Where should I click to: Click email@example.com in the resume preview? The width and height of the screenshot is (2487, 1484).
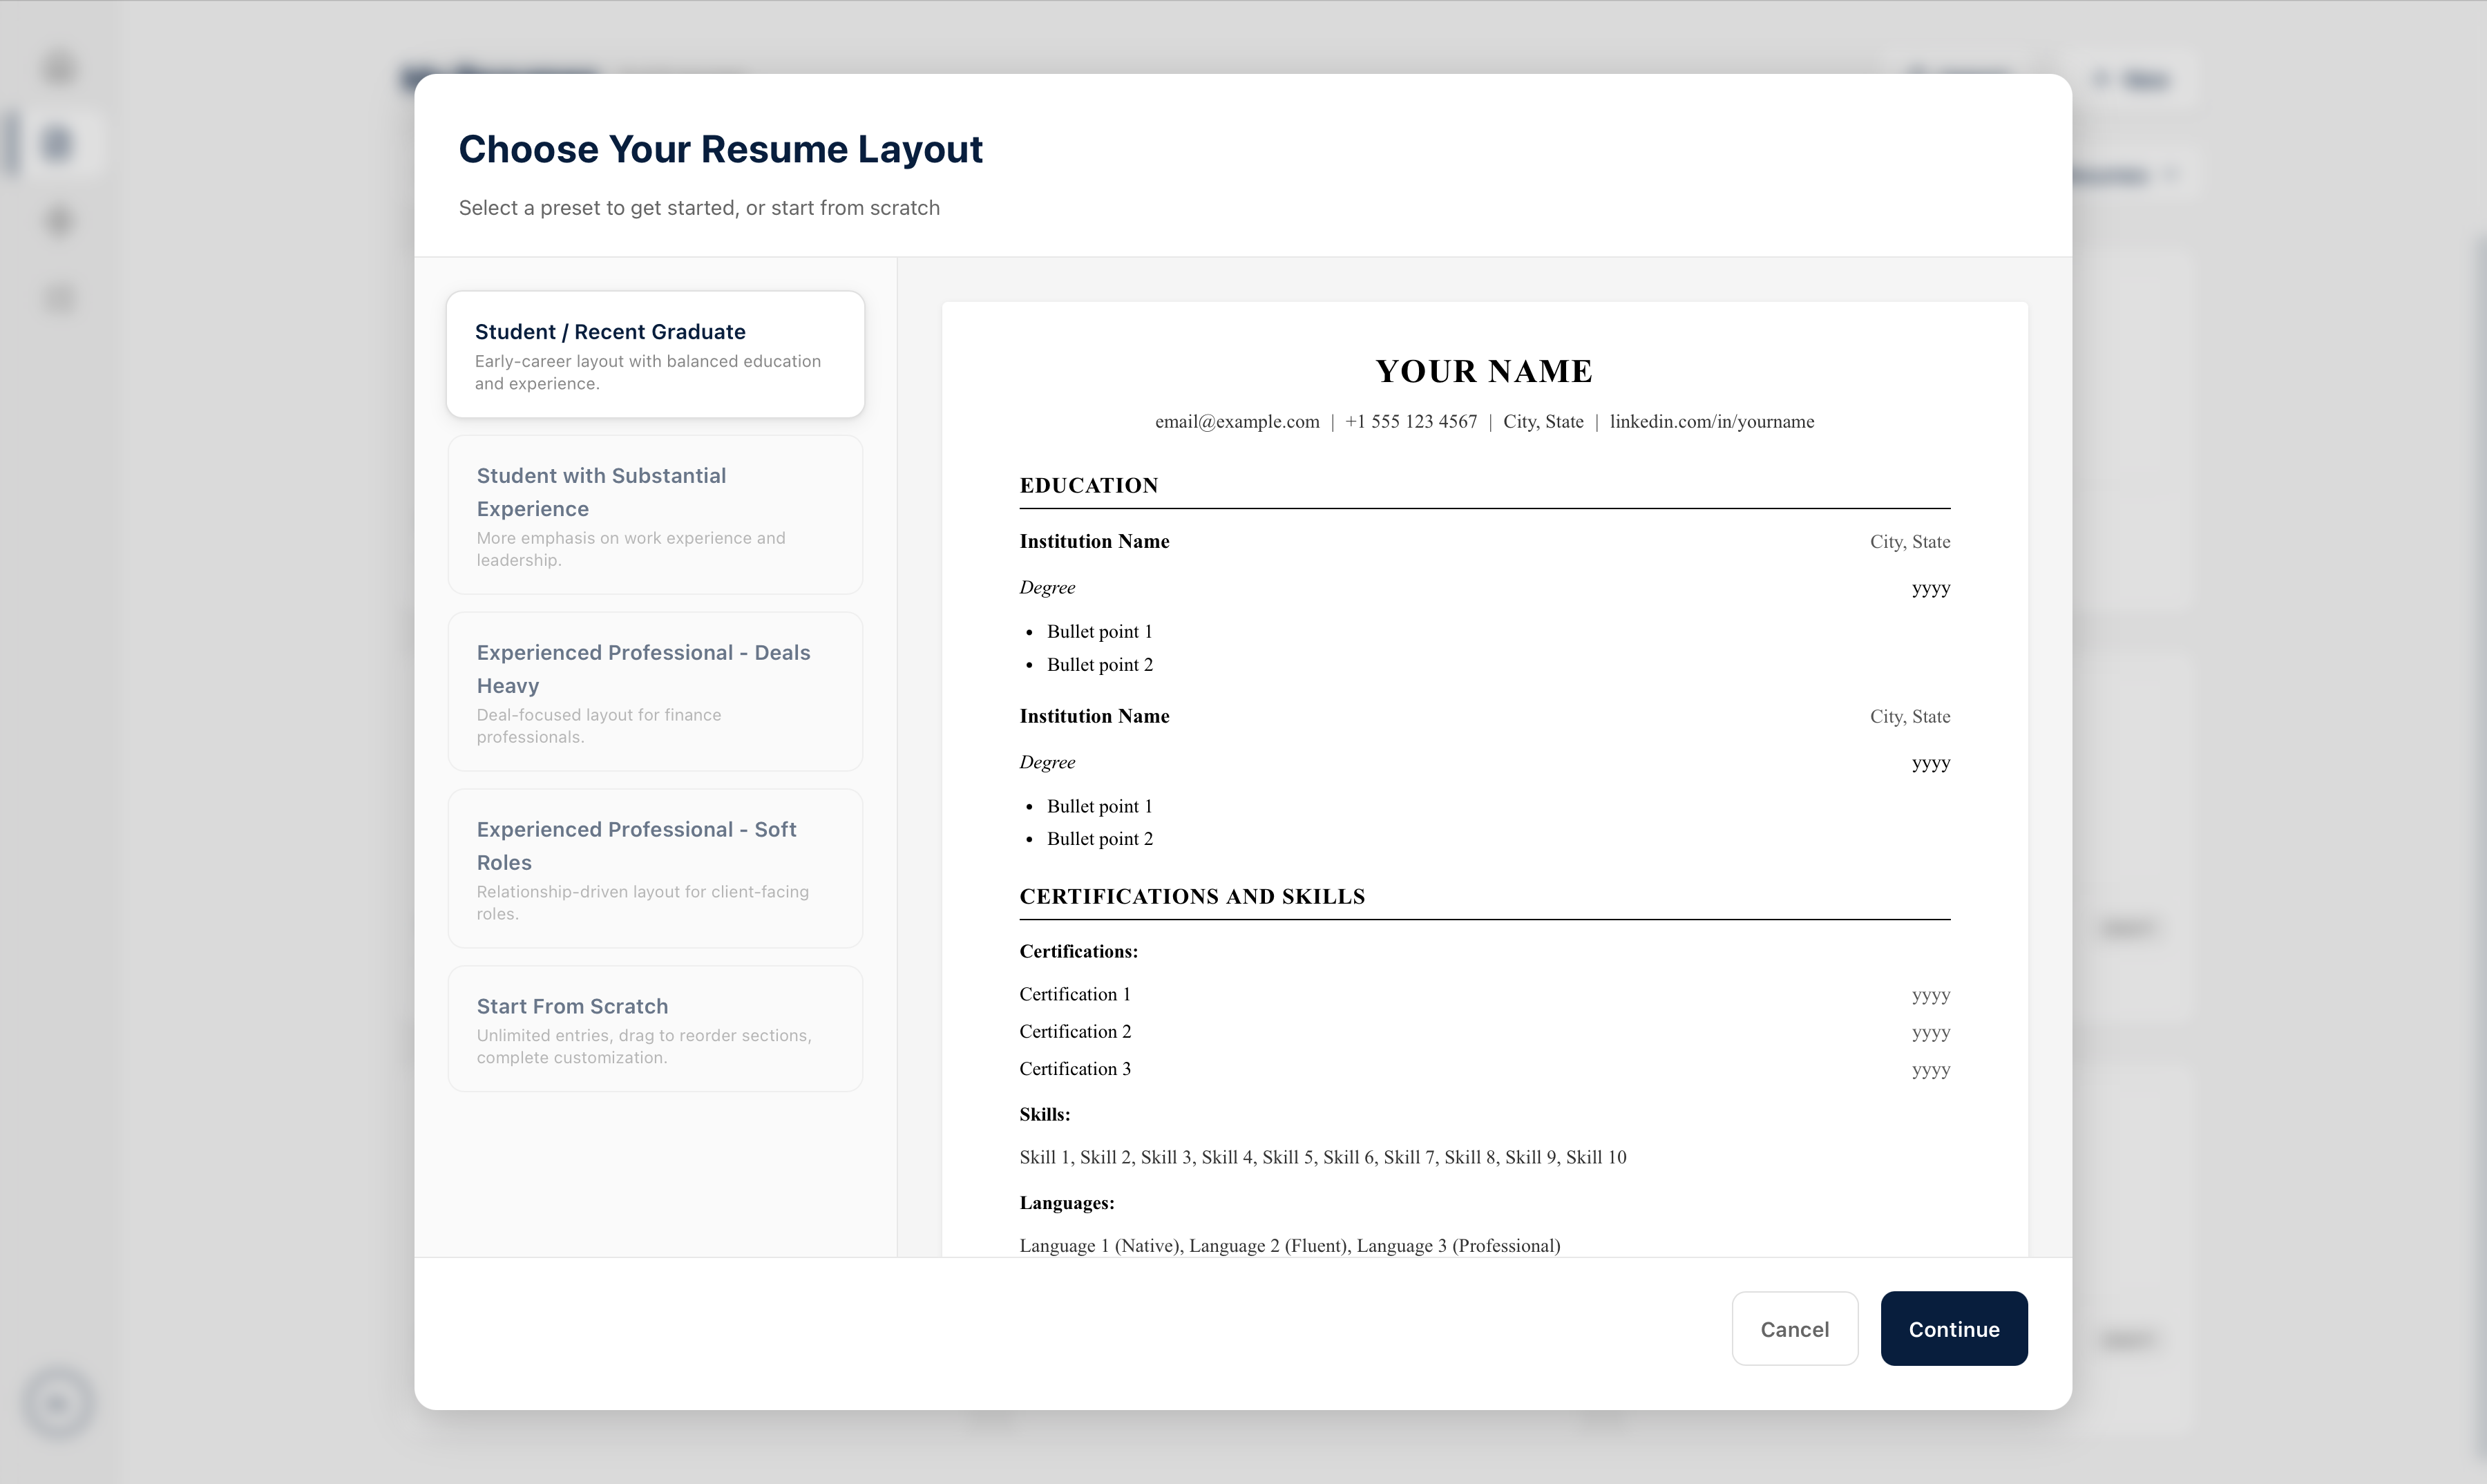pyautogui.click(x=1237, y=422)
